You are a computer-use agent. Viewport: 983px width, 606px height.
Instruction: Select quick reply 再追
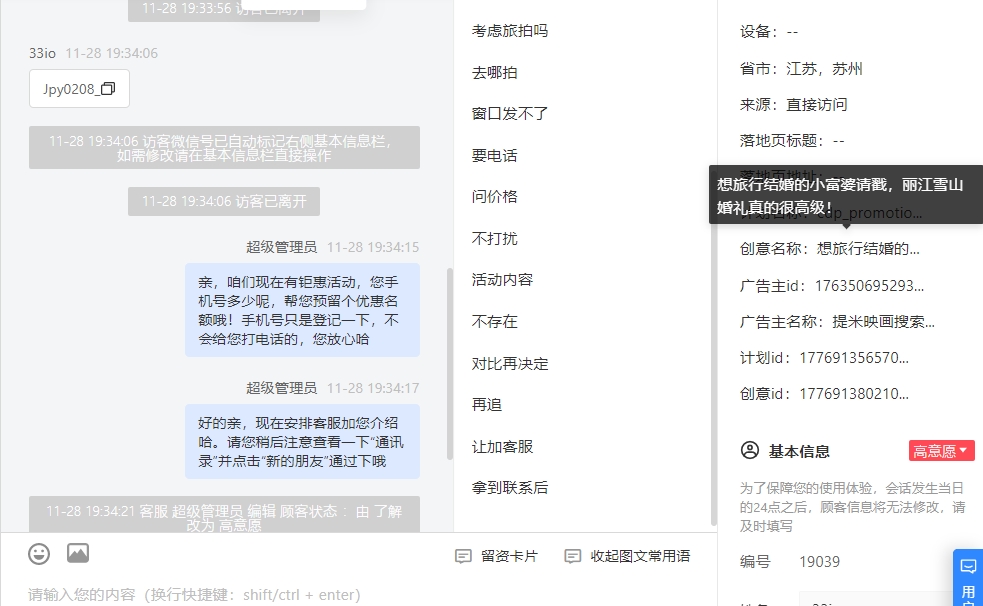486,405
